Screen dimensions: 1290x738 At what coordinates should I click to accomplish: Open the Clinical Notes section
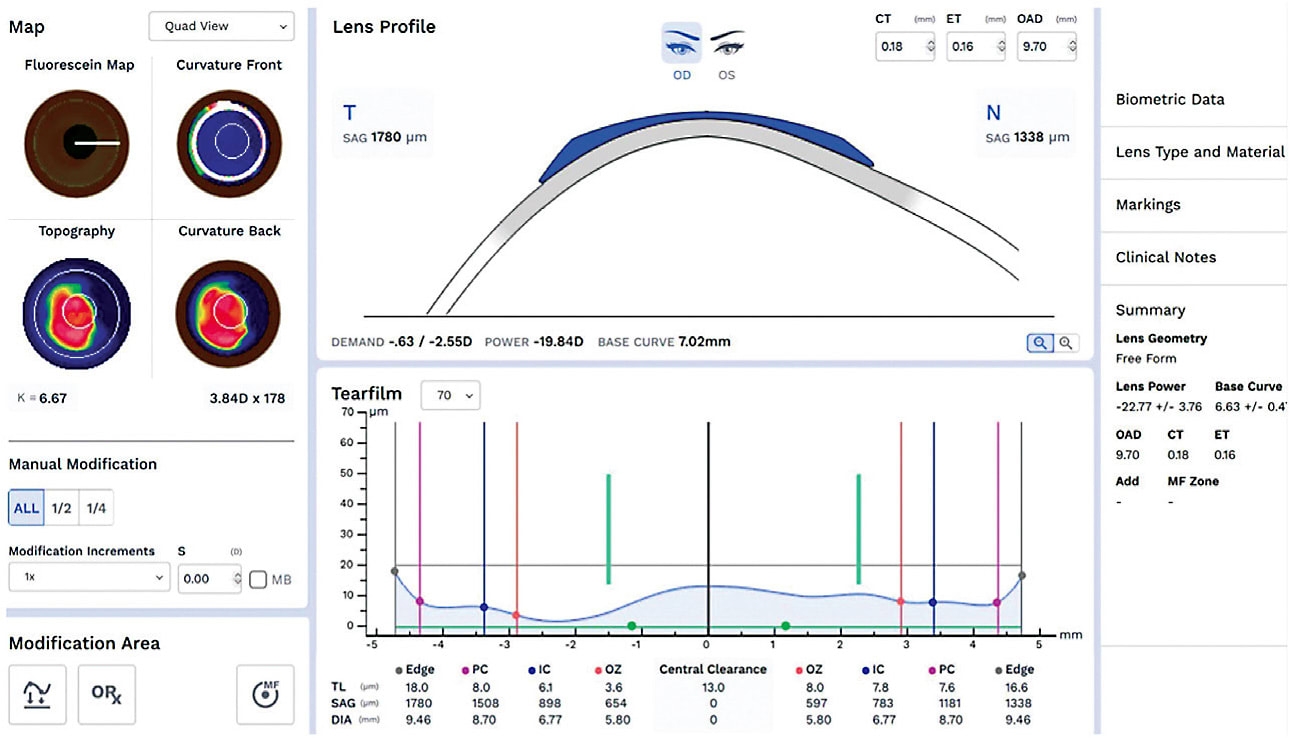click(1166, 257)
